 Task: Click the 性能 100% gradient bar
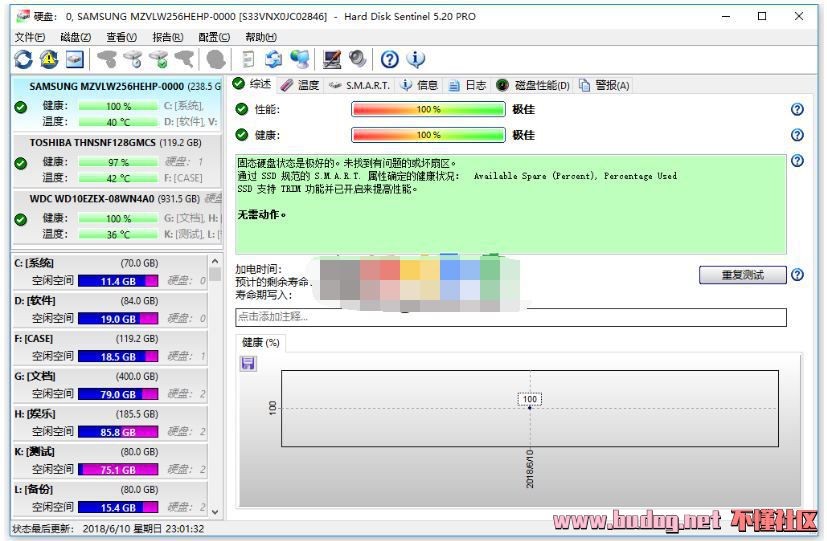(428, 109)
